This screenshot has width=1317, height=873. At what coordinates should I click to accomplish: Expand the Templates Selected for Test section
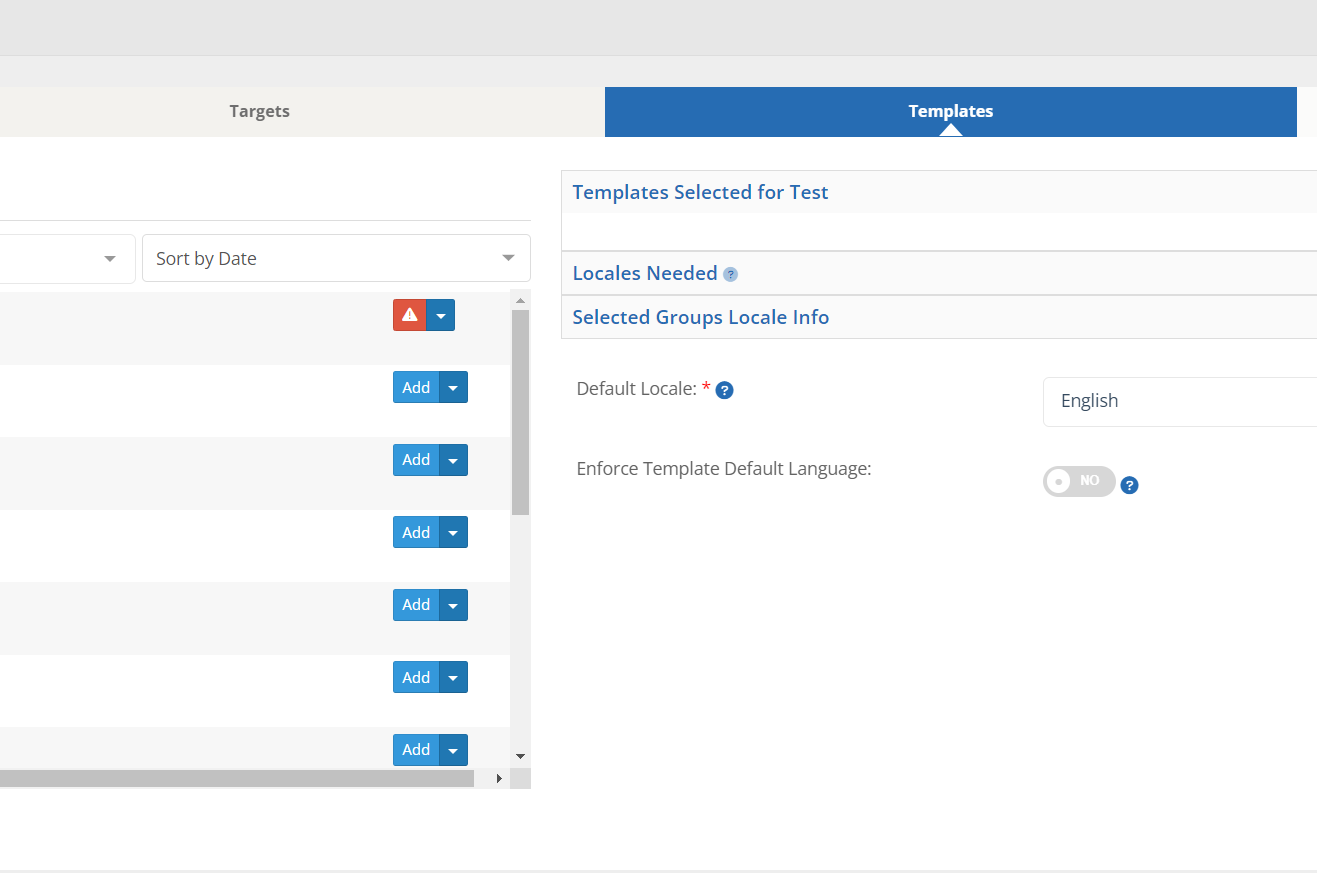pyautogui.click(x=939, y=192)
